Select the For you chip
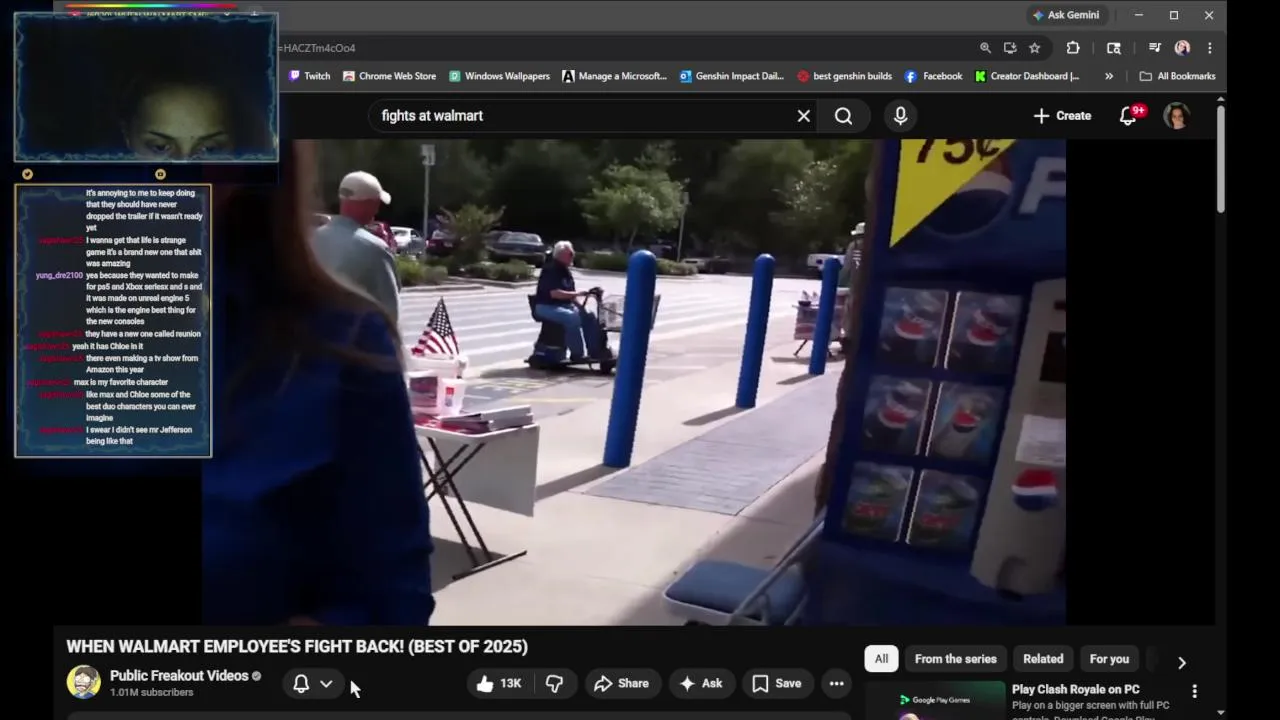This screenshot has width=1280, height=720. click(x=1109, y=659)
